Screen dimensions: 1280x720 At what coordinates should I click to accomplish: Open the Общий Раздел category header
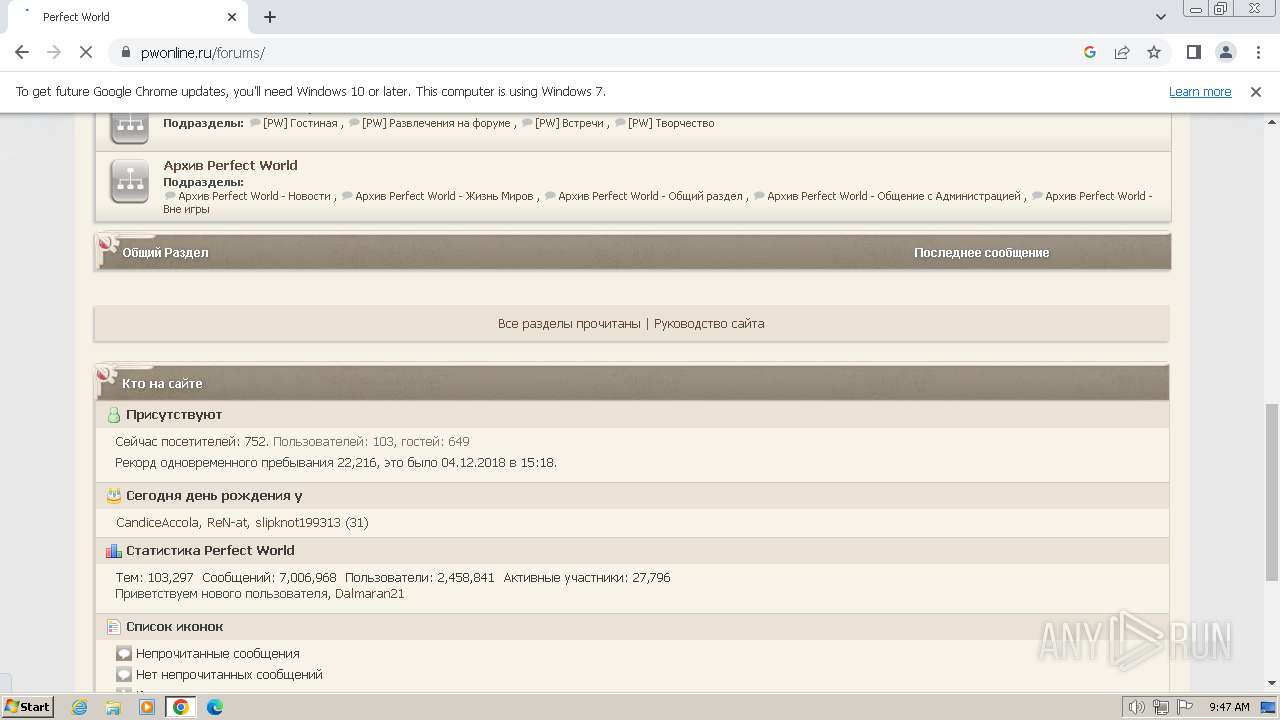pos(165,253)
